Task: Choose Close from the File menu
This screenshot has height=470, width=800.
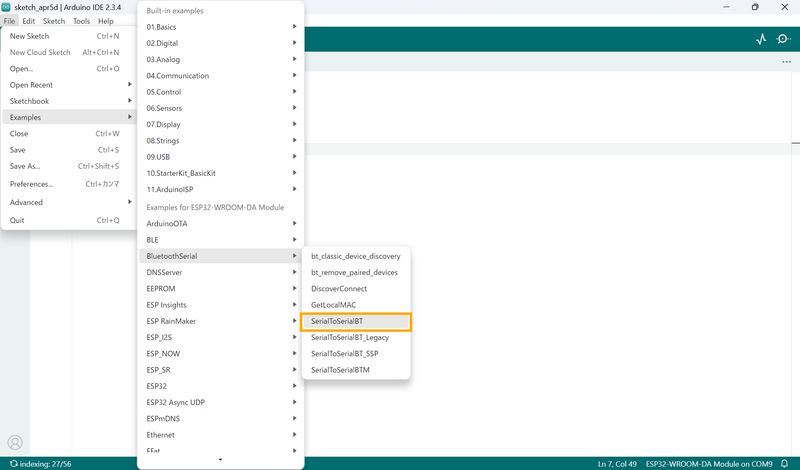Action: click(68, 134)
